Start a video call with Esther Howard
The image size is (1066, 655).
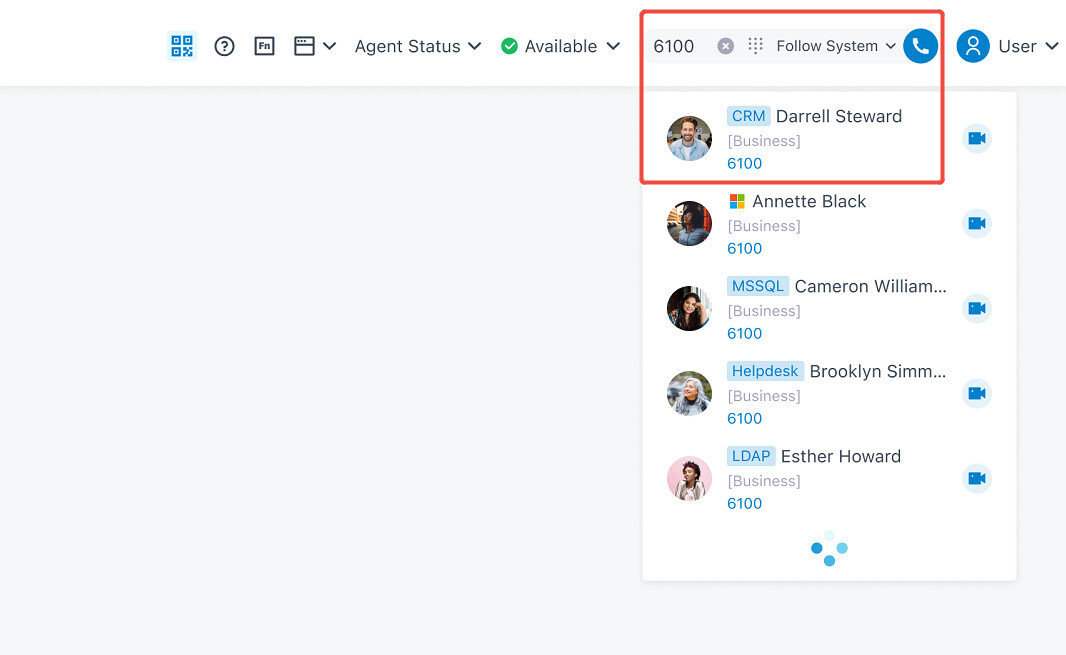977,479
